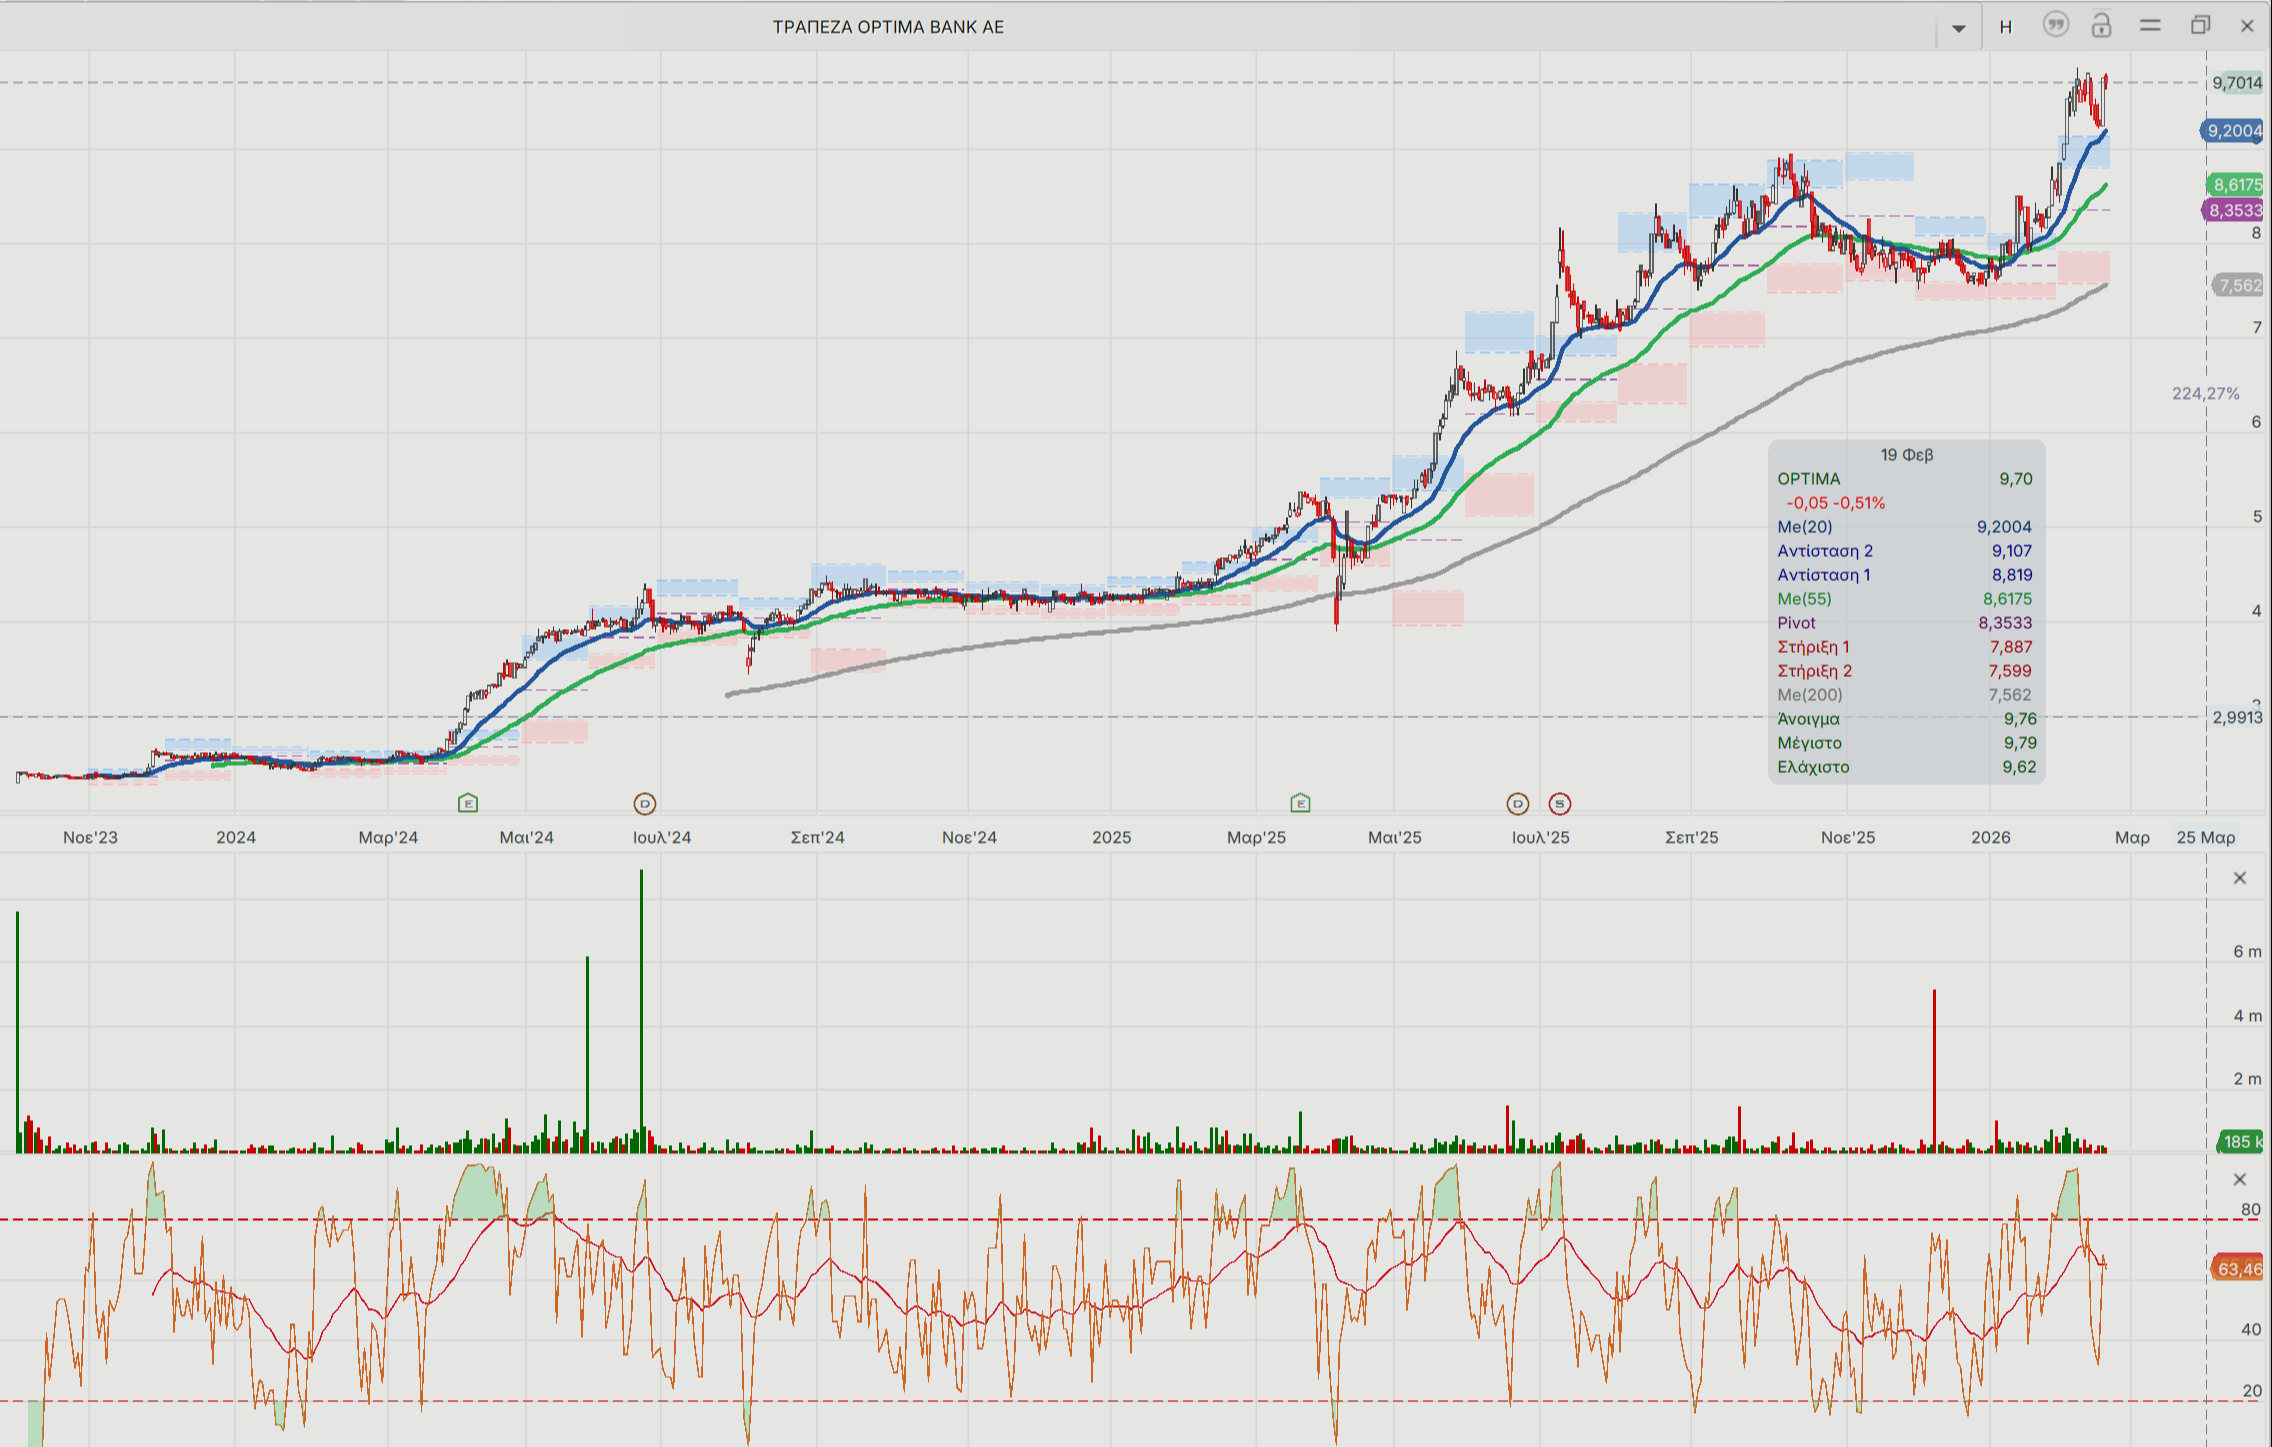Click the restore window icon

[x=2200, y=25]
